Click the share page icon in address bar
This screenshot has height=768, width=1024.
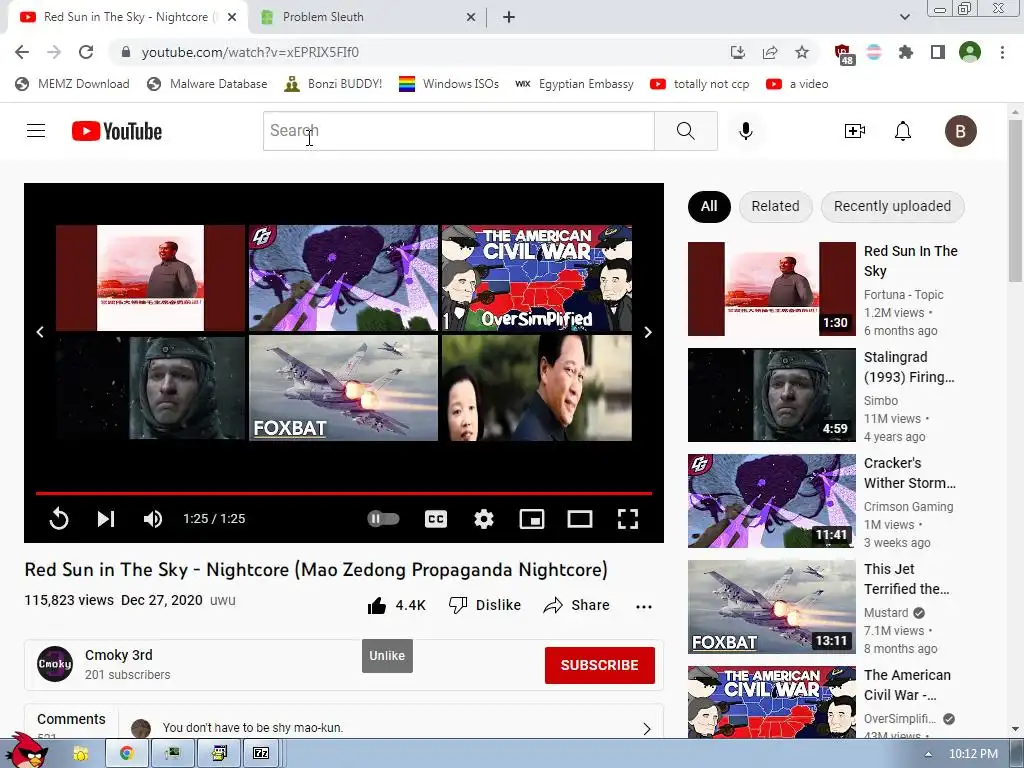click(x=770, y=52)
